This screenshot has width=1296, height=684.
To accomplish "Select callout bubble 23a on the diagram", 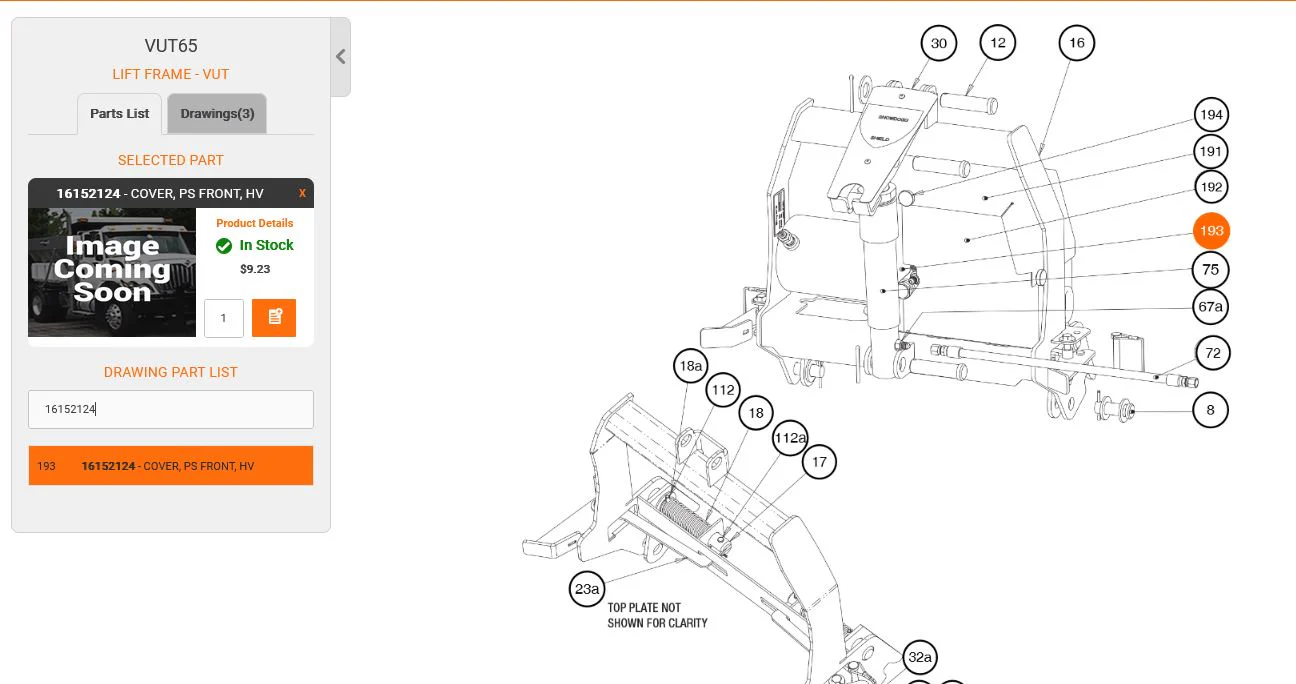I will [587, 589].
